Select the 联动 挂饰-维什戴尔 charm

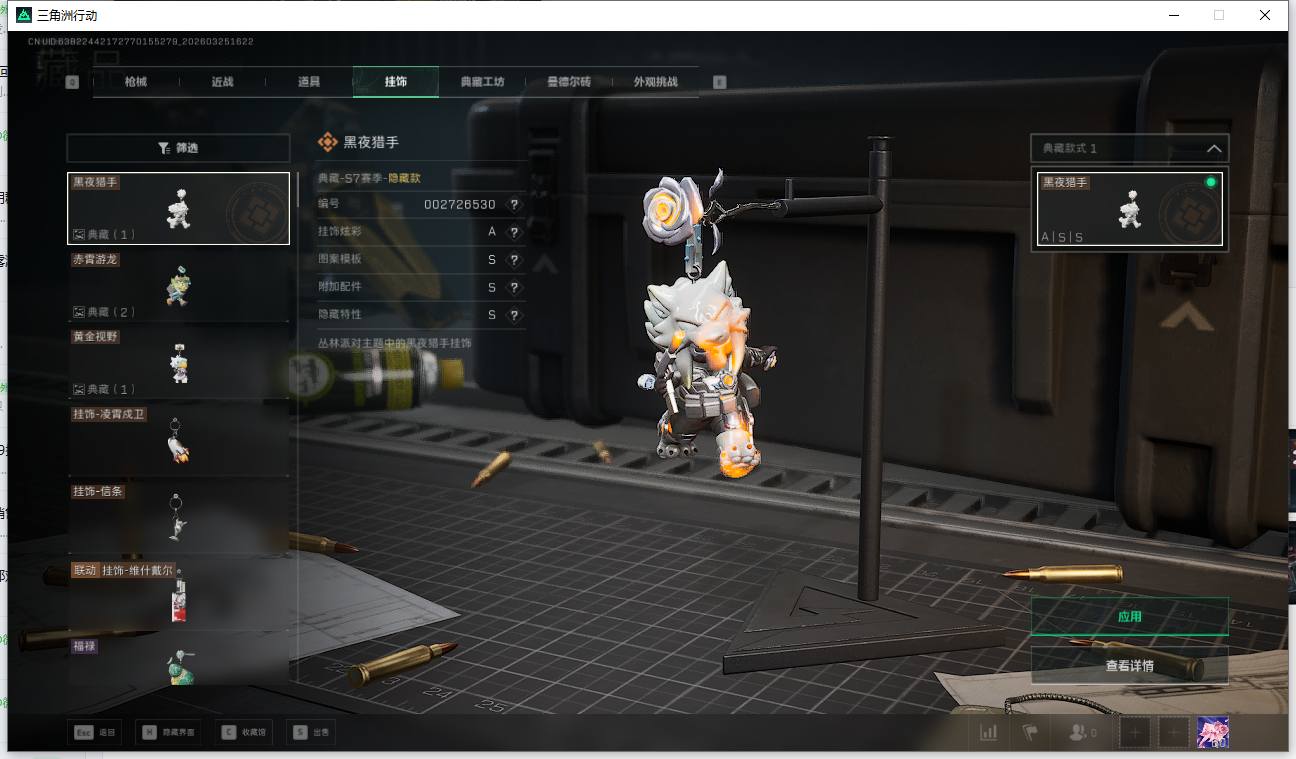[x=178, y=594]
